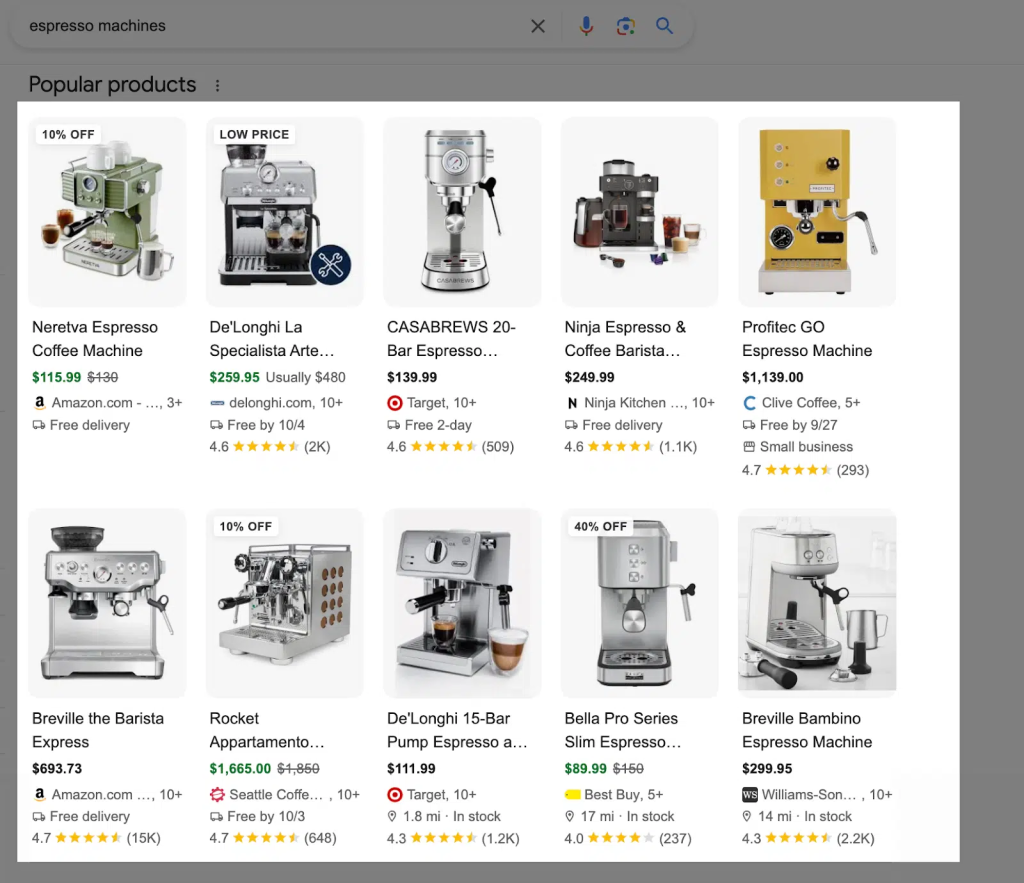The height and width of the screenshot is (883, 1024).
Task: Open the Clive Coffee seller link on Profitec card
Action: click(798, 402)
